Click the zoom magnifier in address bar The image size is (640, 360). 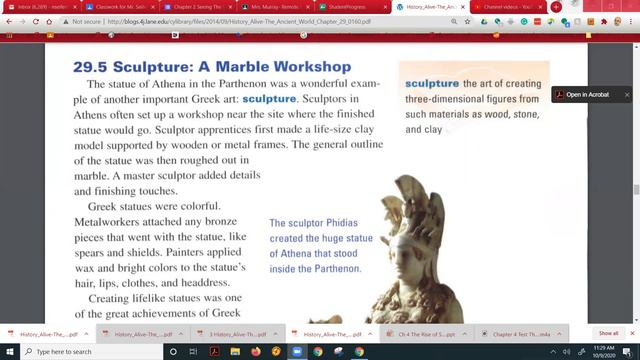click(x=454, y=22)
